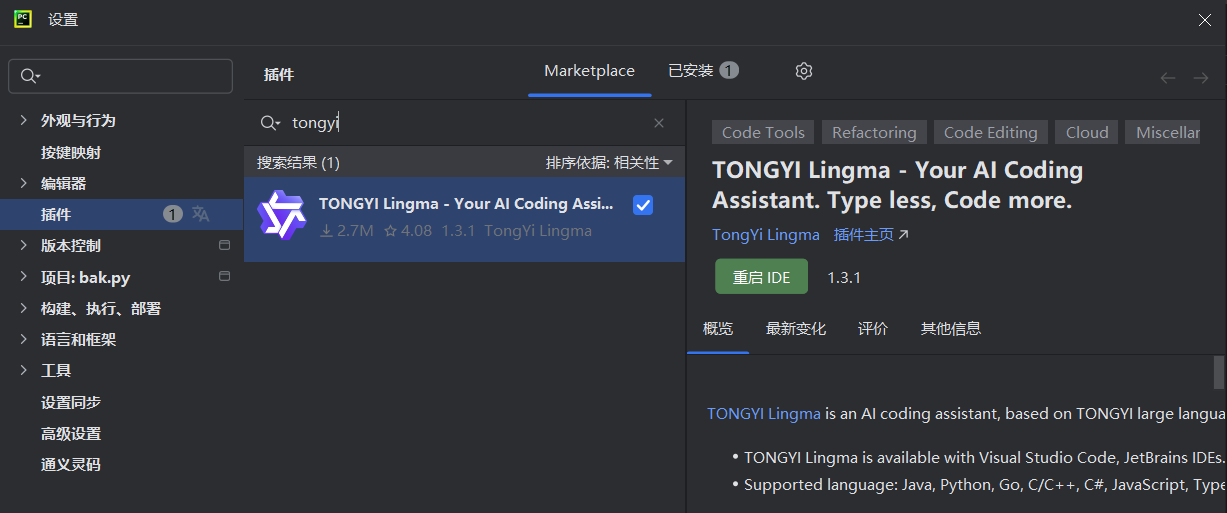Click the TONGYI Lingma plugin logo

281,215
